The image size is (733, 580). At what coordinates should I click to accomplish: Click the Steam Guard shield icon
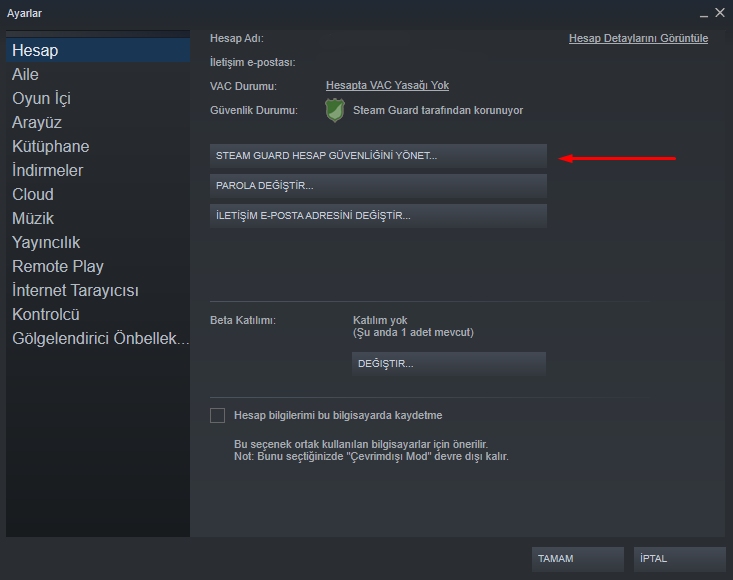(335, 110)
